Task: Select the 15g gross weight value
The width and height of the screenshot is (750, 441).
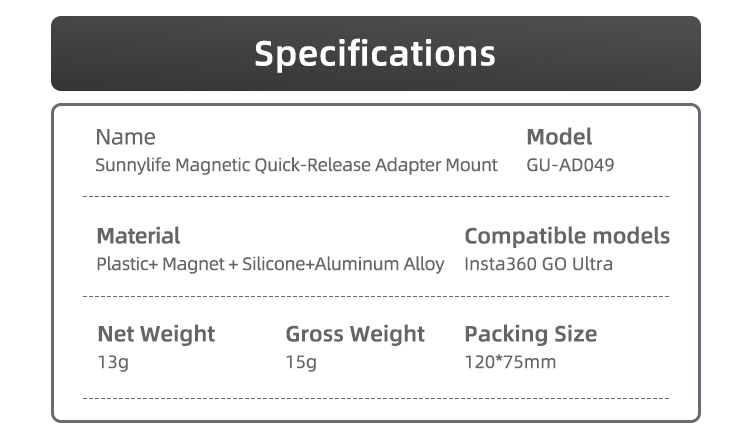Action: pos(301,362)
